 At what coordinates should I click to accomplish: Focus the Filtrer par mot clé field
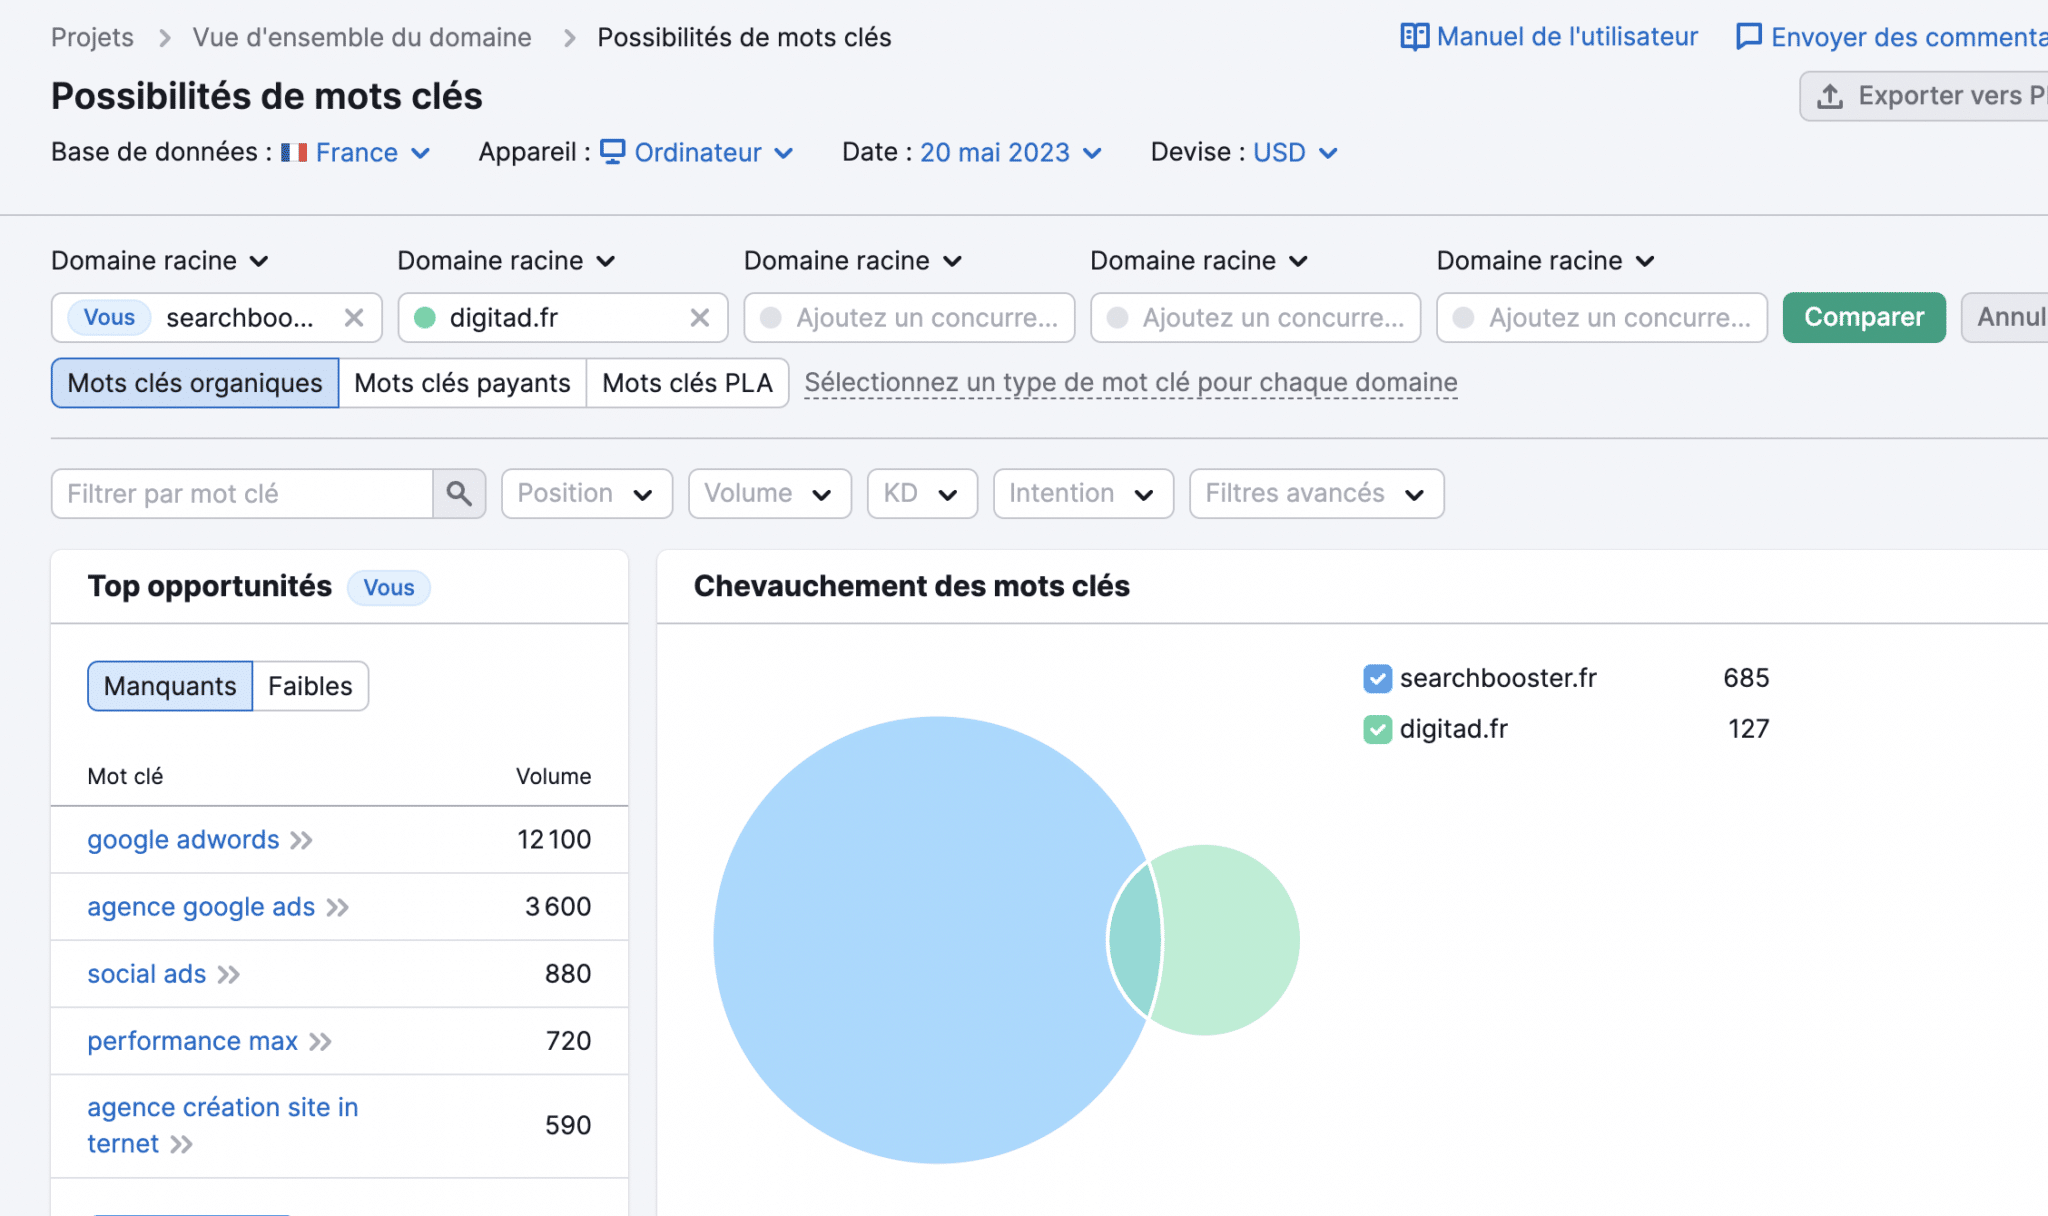pos(242,494)
